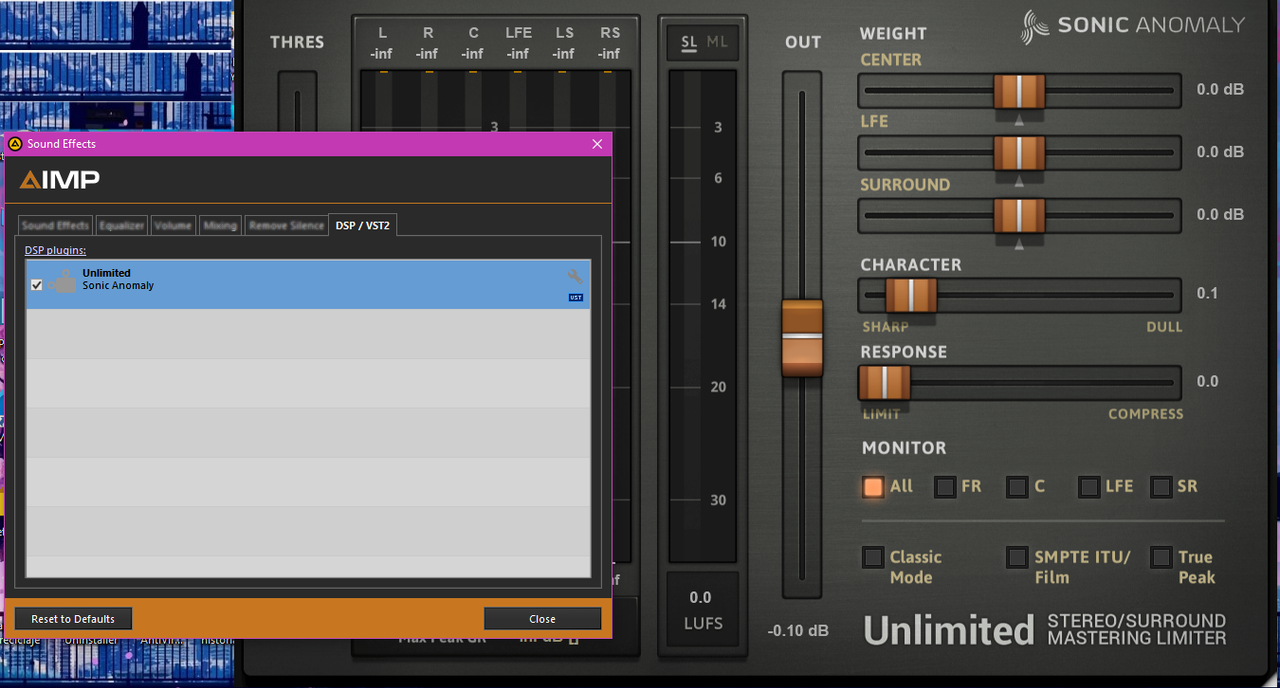This screenshot has height=688, width=1280.
Task: Click the L channel -inf peak readout
Action: click(382, 54)
